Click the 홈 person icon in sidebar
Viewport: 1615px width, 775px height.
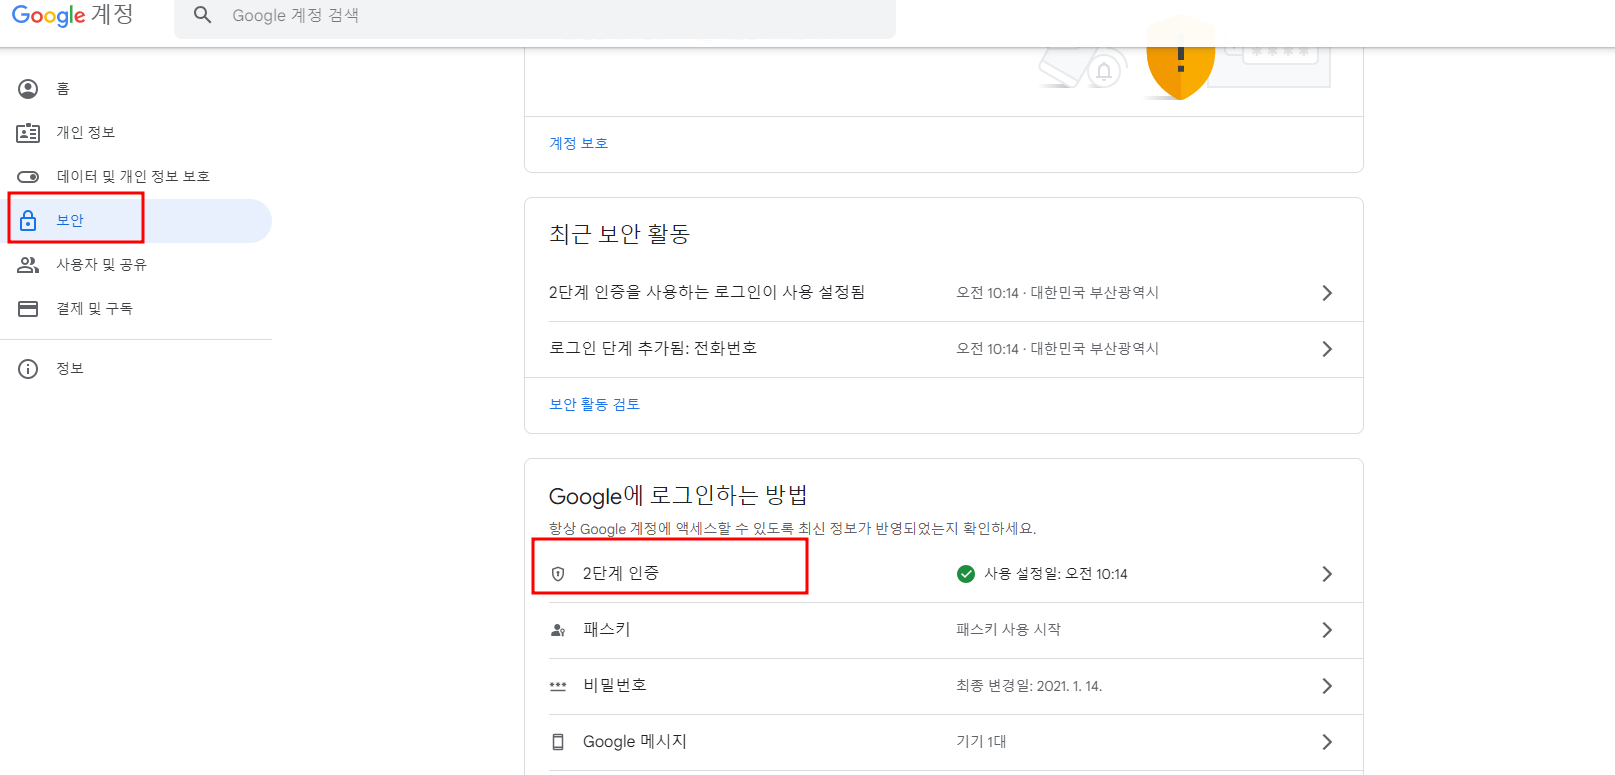[28, 89]
